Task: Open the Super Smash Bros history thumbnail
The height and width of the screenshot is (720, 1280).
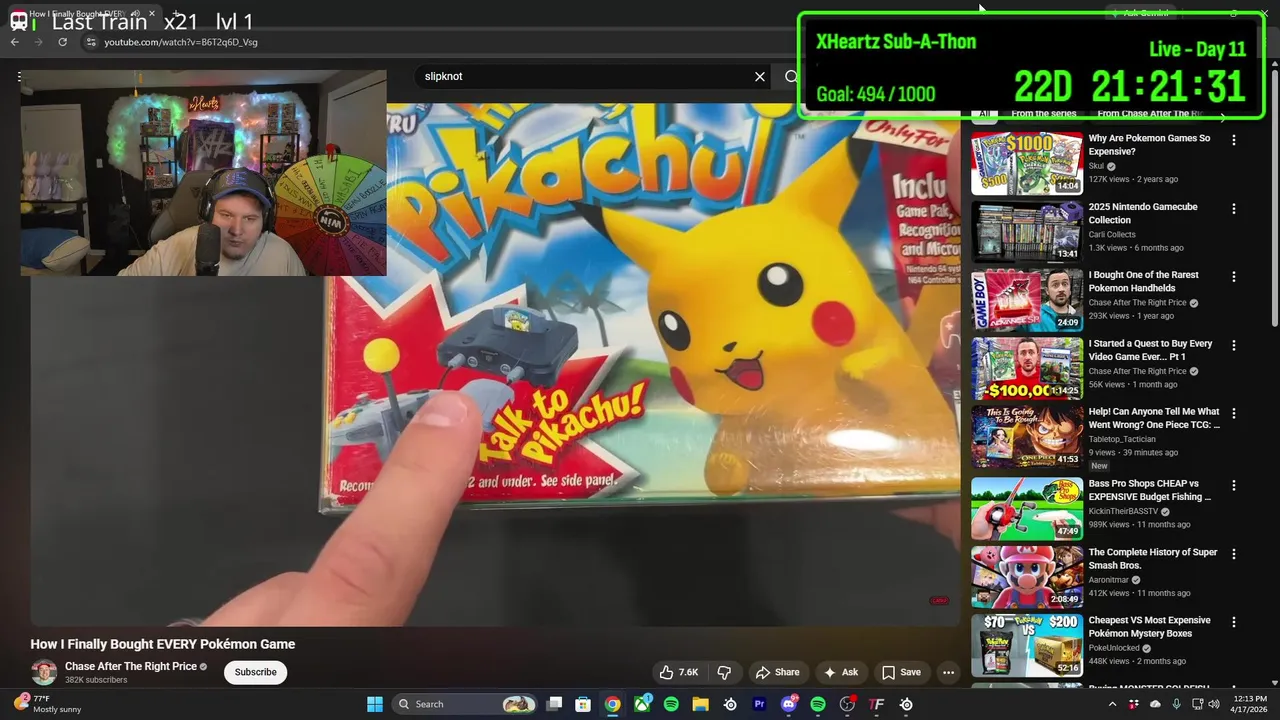Action: [x=1027, y=577]
